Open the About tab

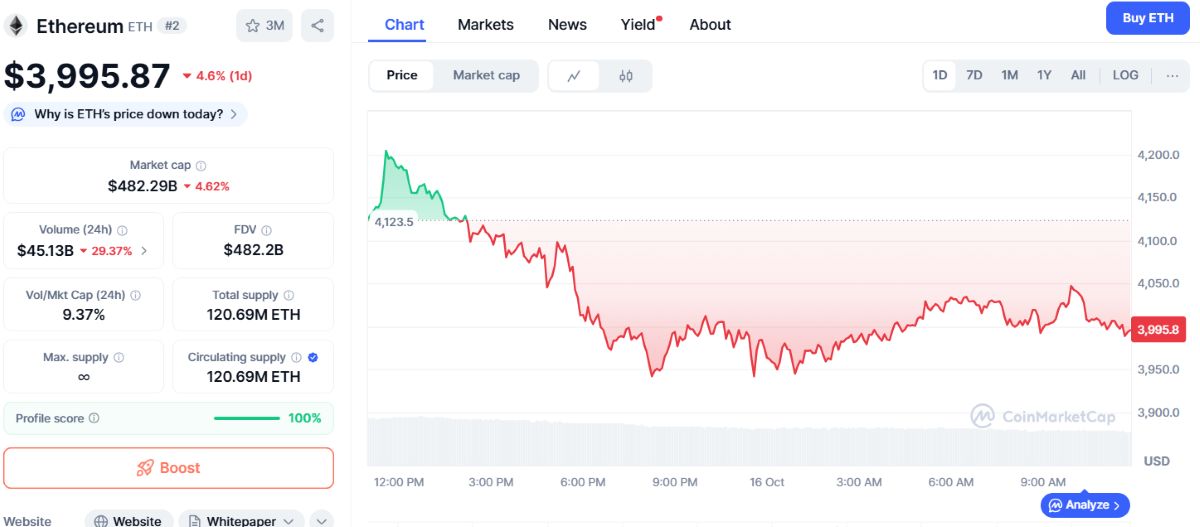point(710,24)
